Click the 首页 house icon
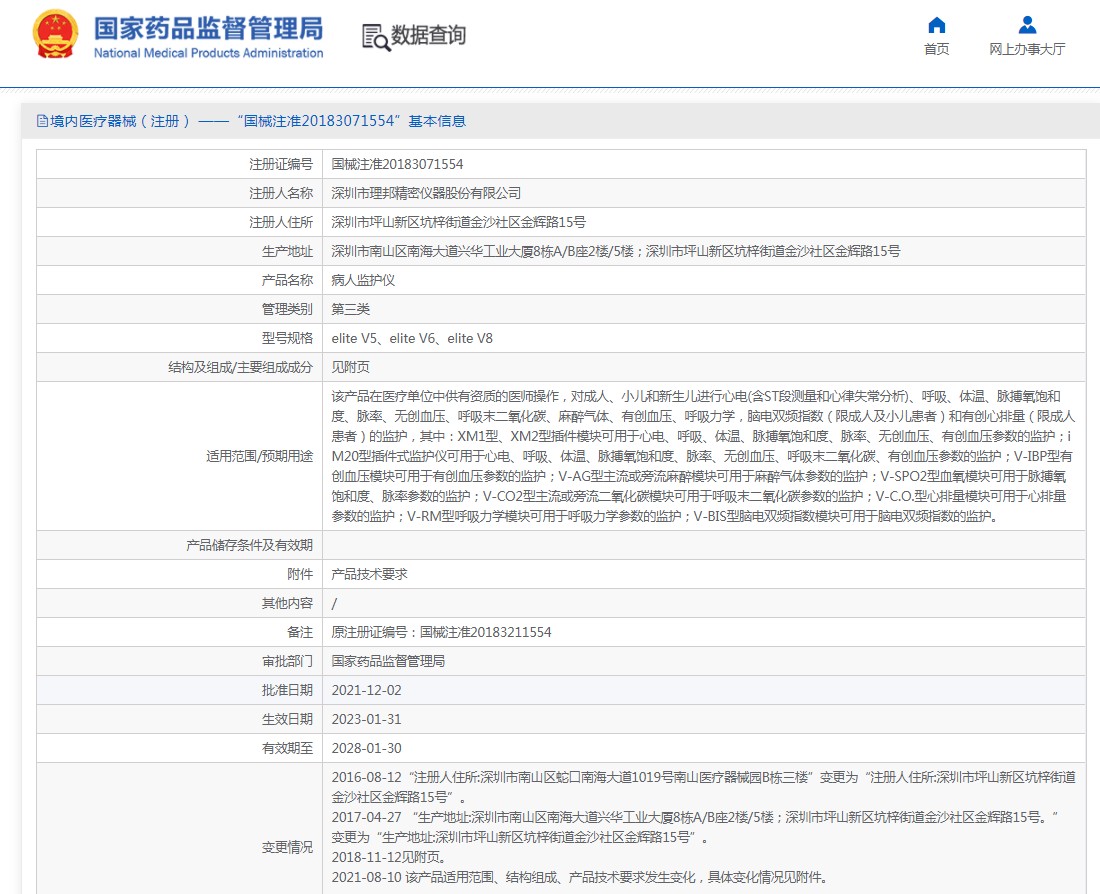Viewport: 1100px width, 894px height. (936, 26)
